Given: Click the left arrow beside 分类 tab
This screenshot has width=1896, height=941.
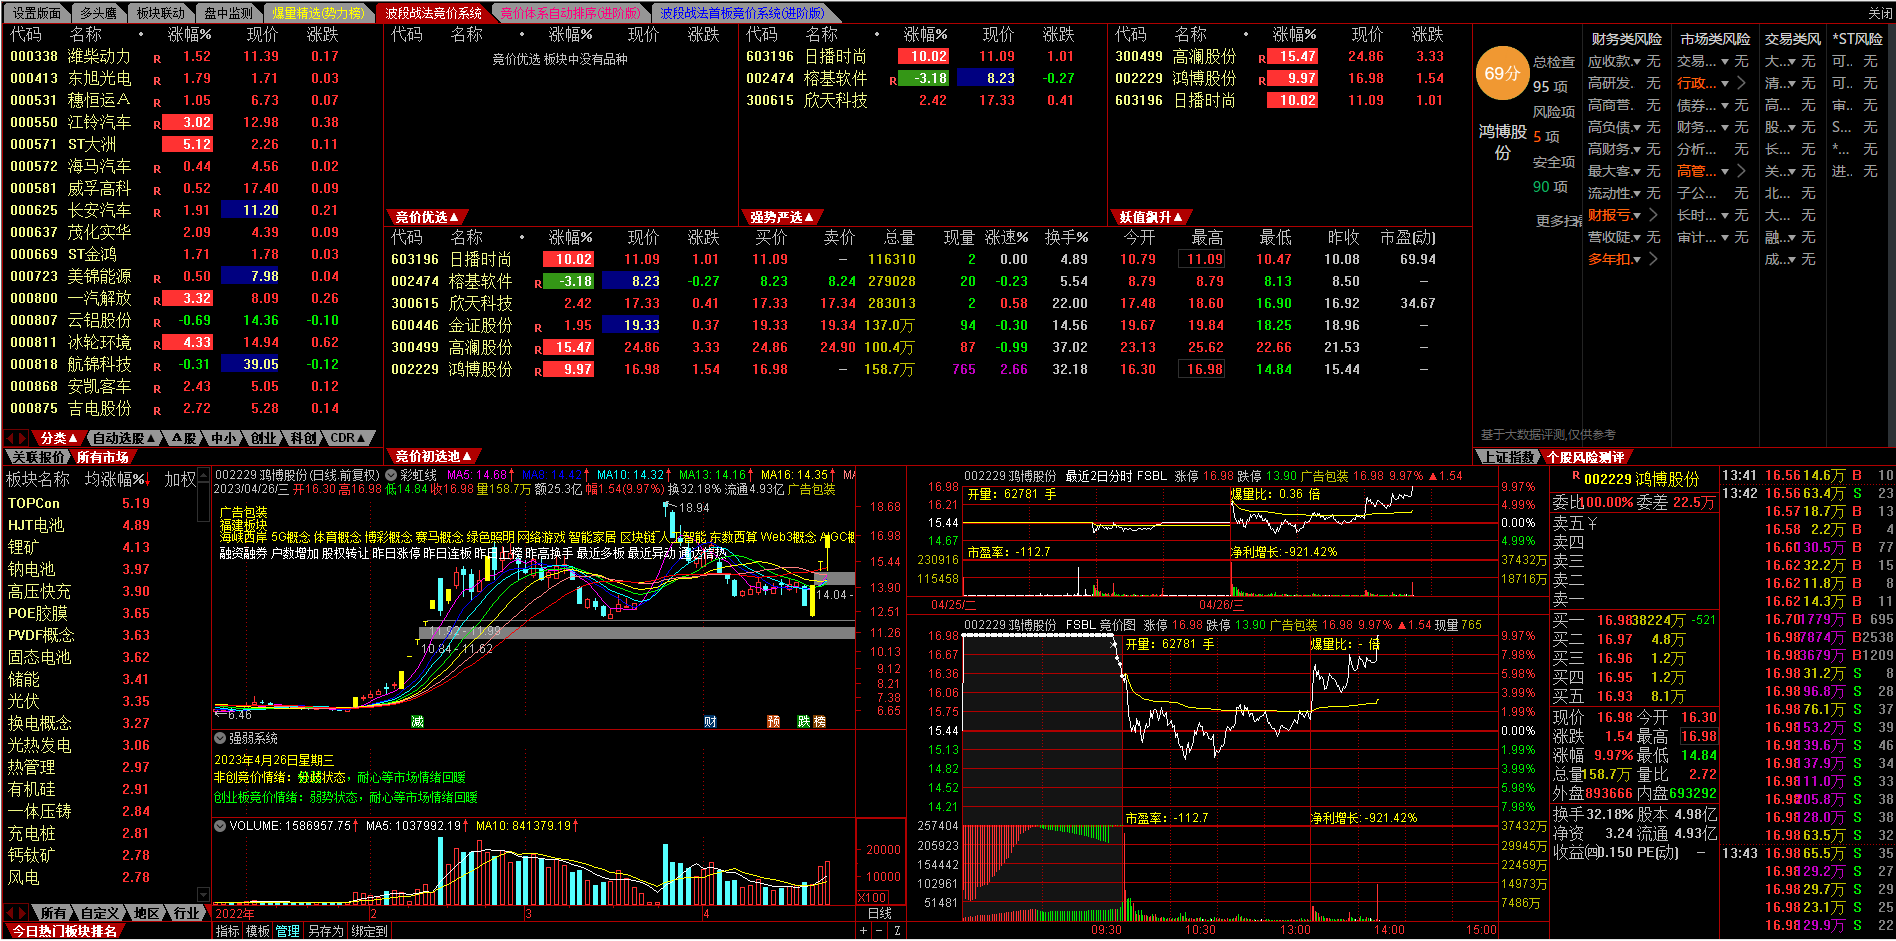Looking at the screenshot, I should [x=10, y=438].
